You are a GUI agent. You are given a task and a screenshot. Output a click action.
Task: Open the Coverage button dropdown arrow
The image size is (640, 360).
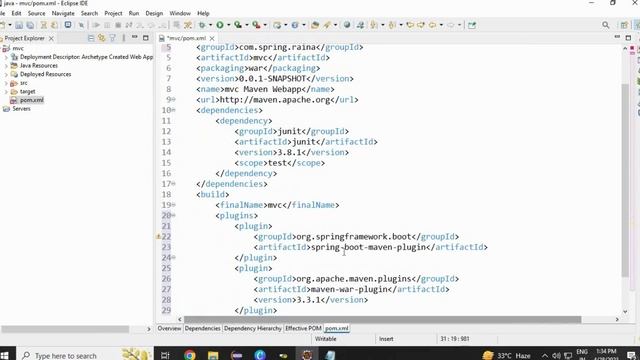(x=247, y=25)
